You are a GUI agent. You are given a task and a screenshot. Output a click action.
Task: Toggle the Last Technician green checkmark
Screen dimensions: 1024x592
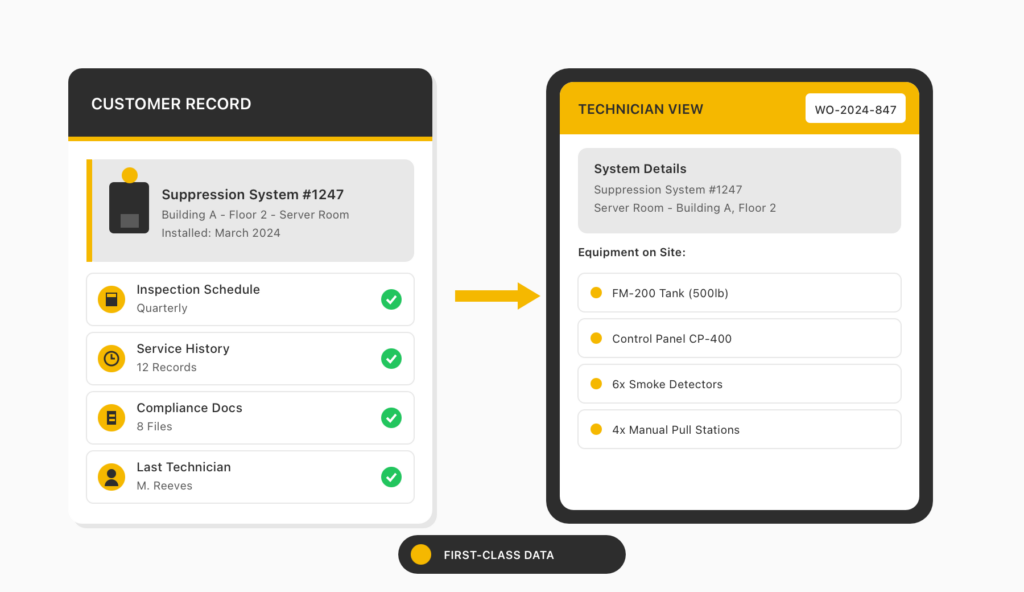(x=391, y=477)
